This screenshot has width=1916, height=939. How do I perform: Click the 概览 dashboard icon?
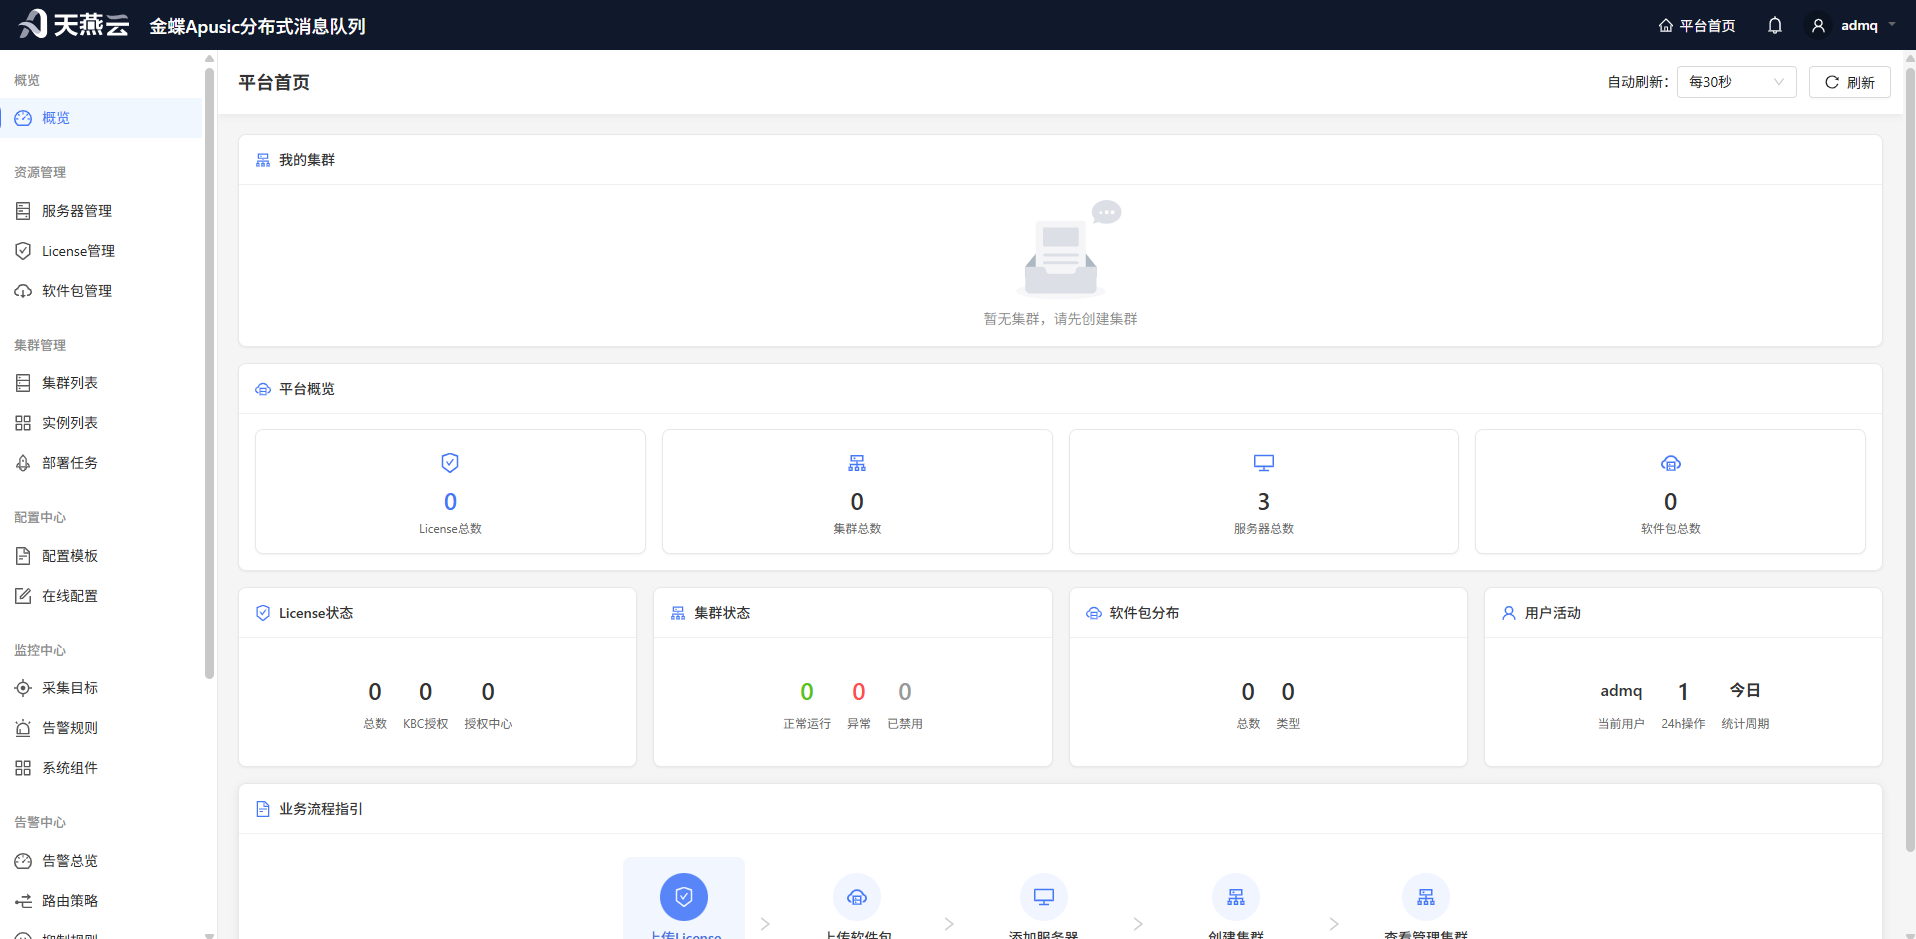23,118
